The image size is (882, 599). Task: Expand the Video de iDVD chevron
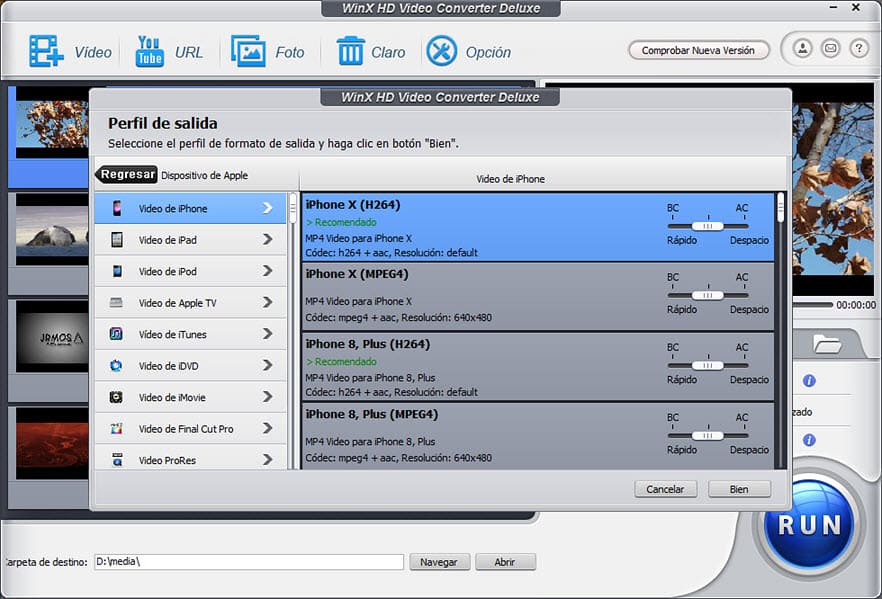pyautogui.click(x=268, y=366)
